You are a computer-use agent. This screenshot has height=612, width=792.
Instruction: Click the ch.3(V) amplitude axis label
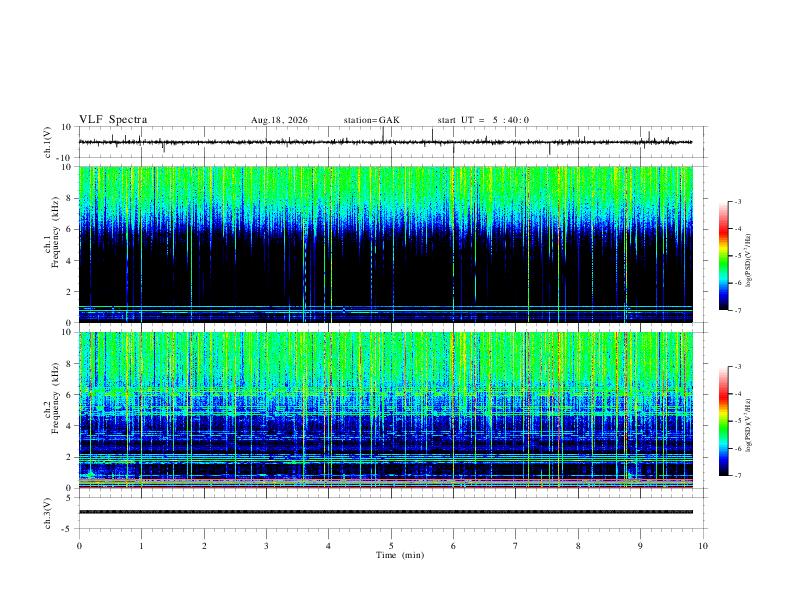(48, 514)
